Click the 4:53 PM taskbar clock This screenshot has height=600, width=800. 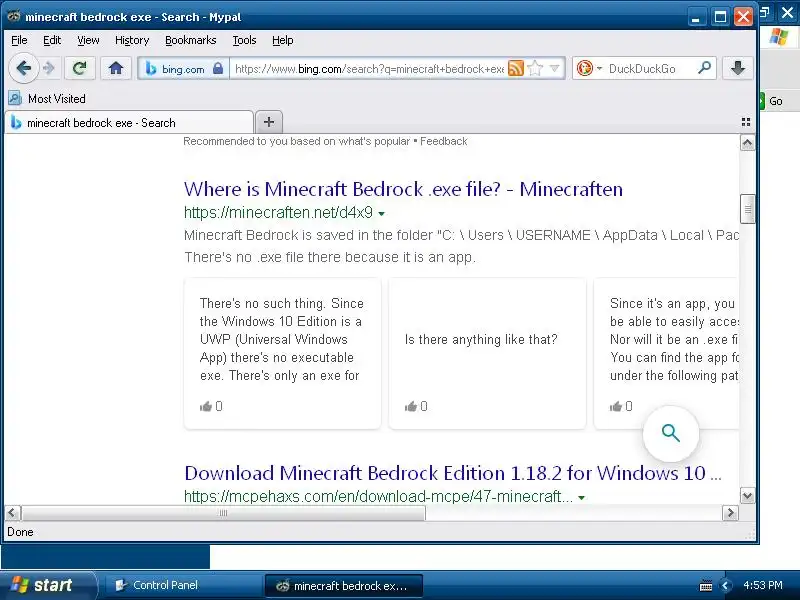point(763,585)
